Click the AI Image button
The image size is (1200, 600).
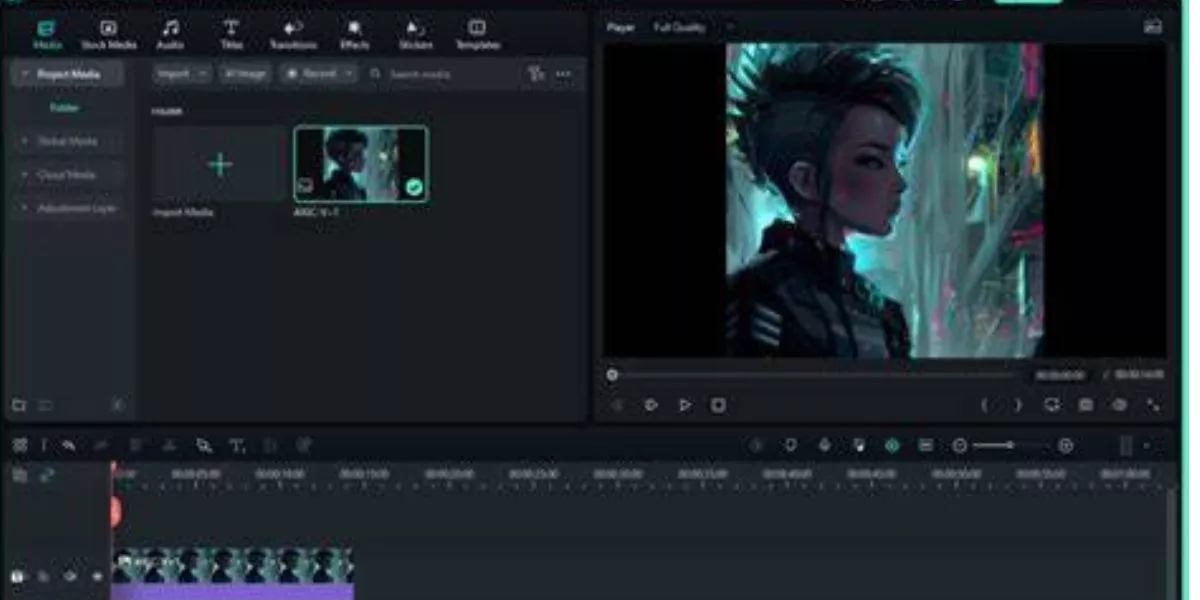point(245,74)
